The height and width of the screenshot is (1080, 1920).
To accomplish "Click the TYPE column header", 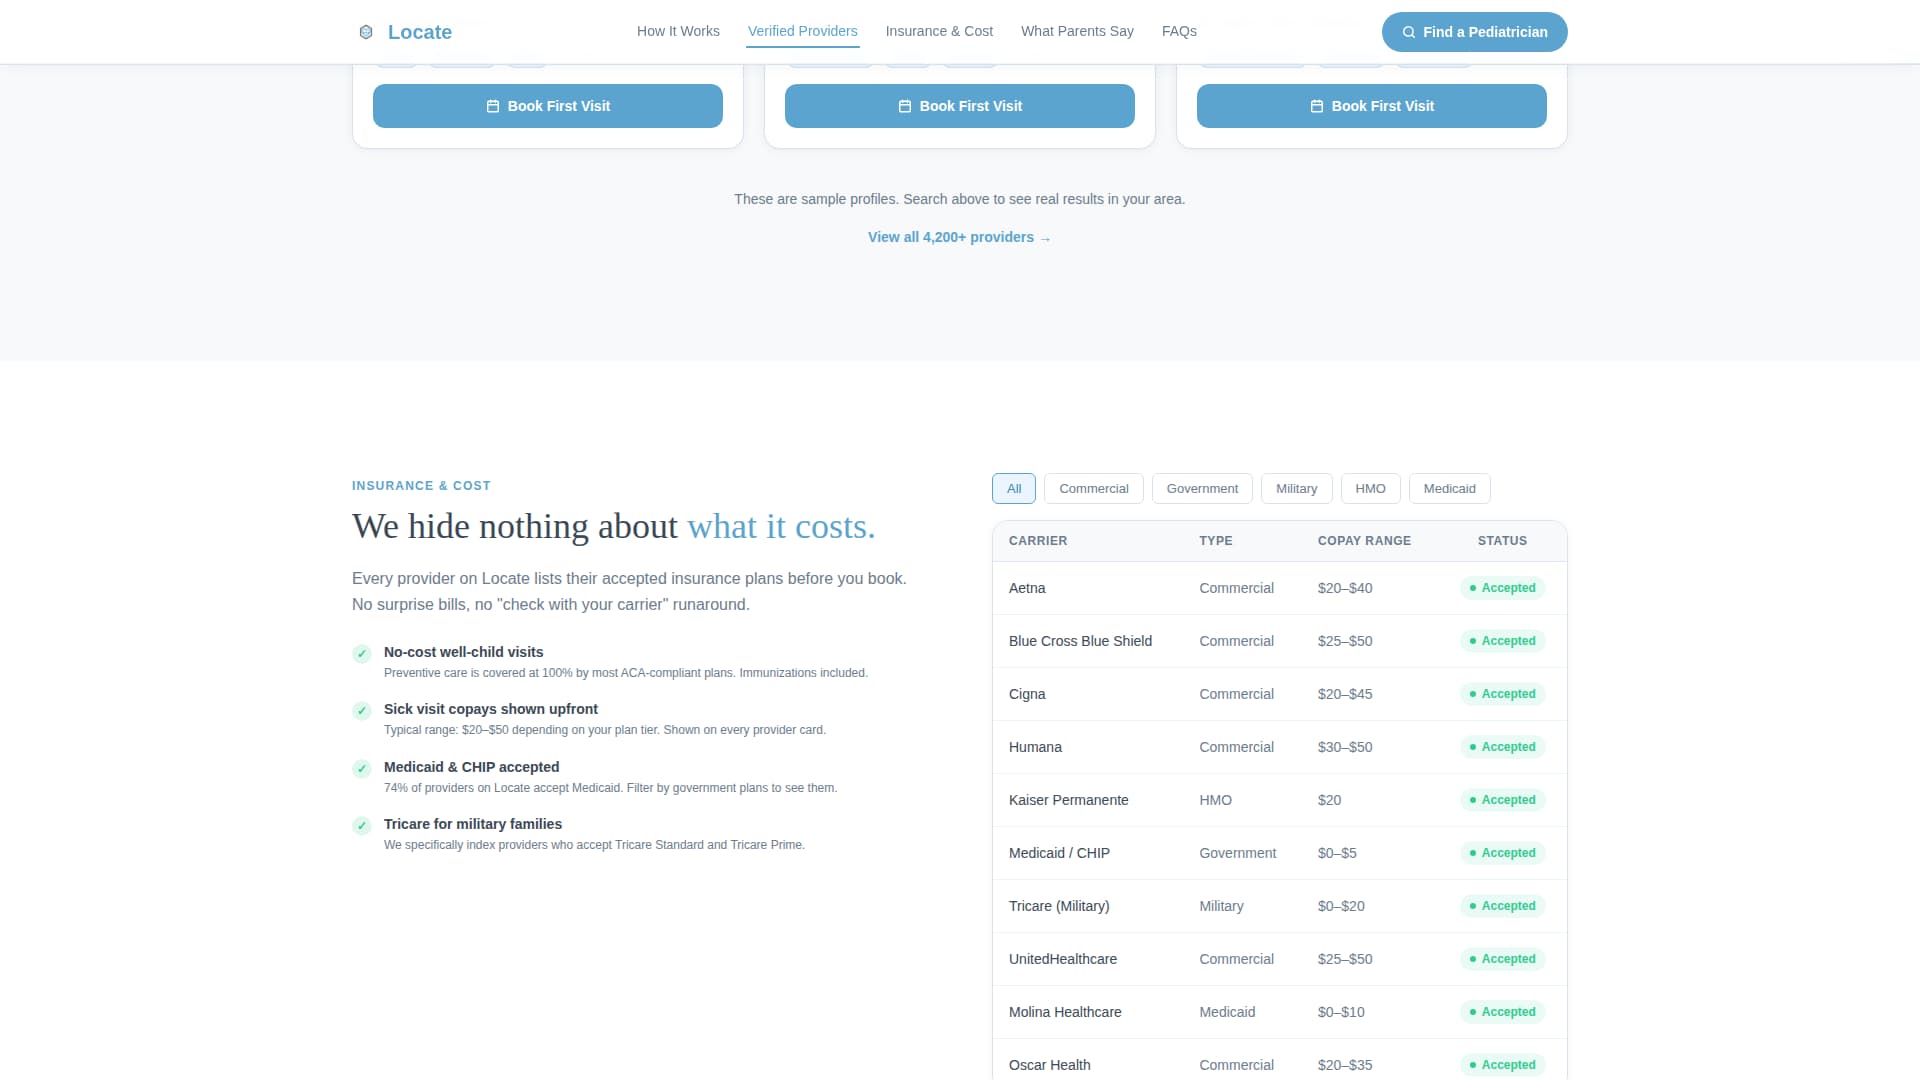I will [1216, 541].
